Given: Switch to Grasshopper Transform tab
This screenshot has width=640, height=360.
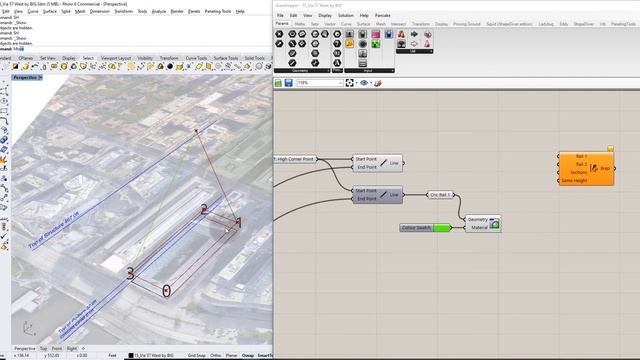Looking at the screenshot, I should pos(420,24).
